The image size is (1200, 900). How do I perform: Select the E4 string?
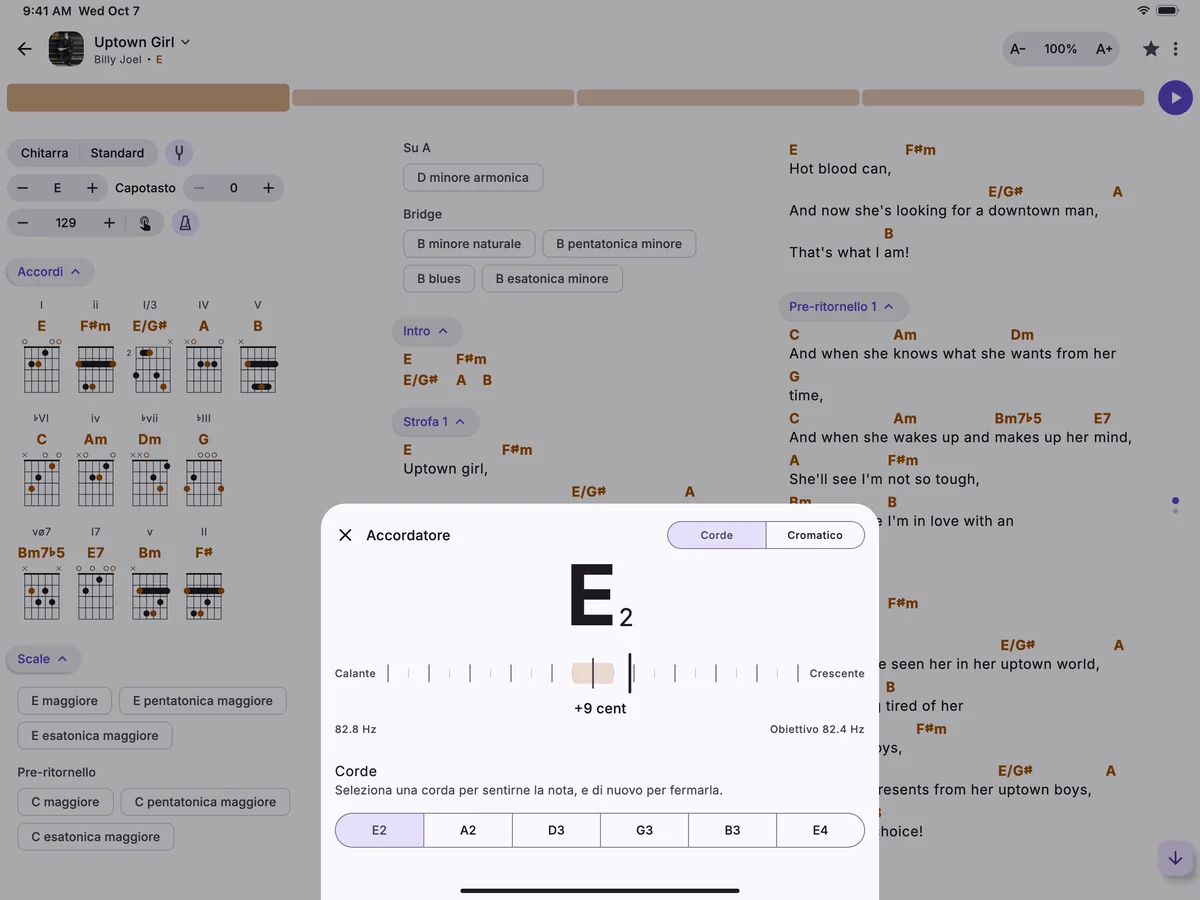[820, 830]
